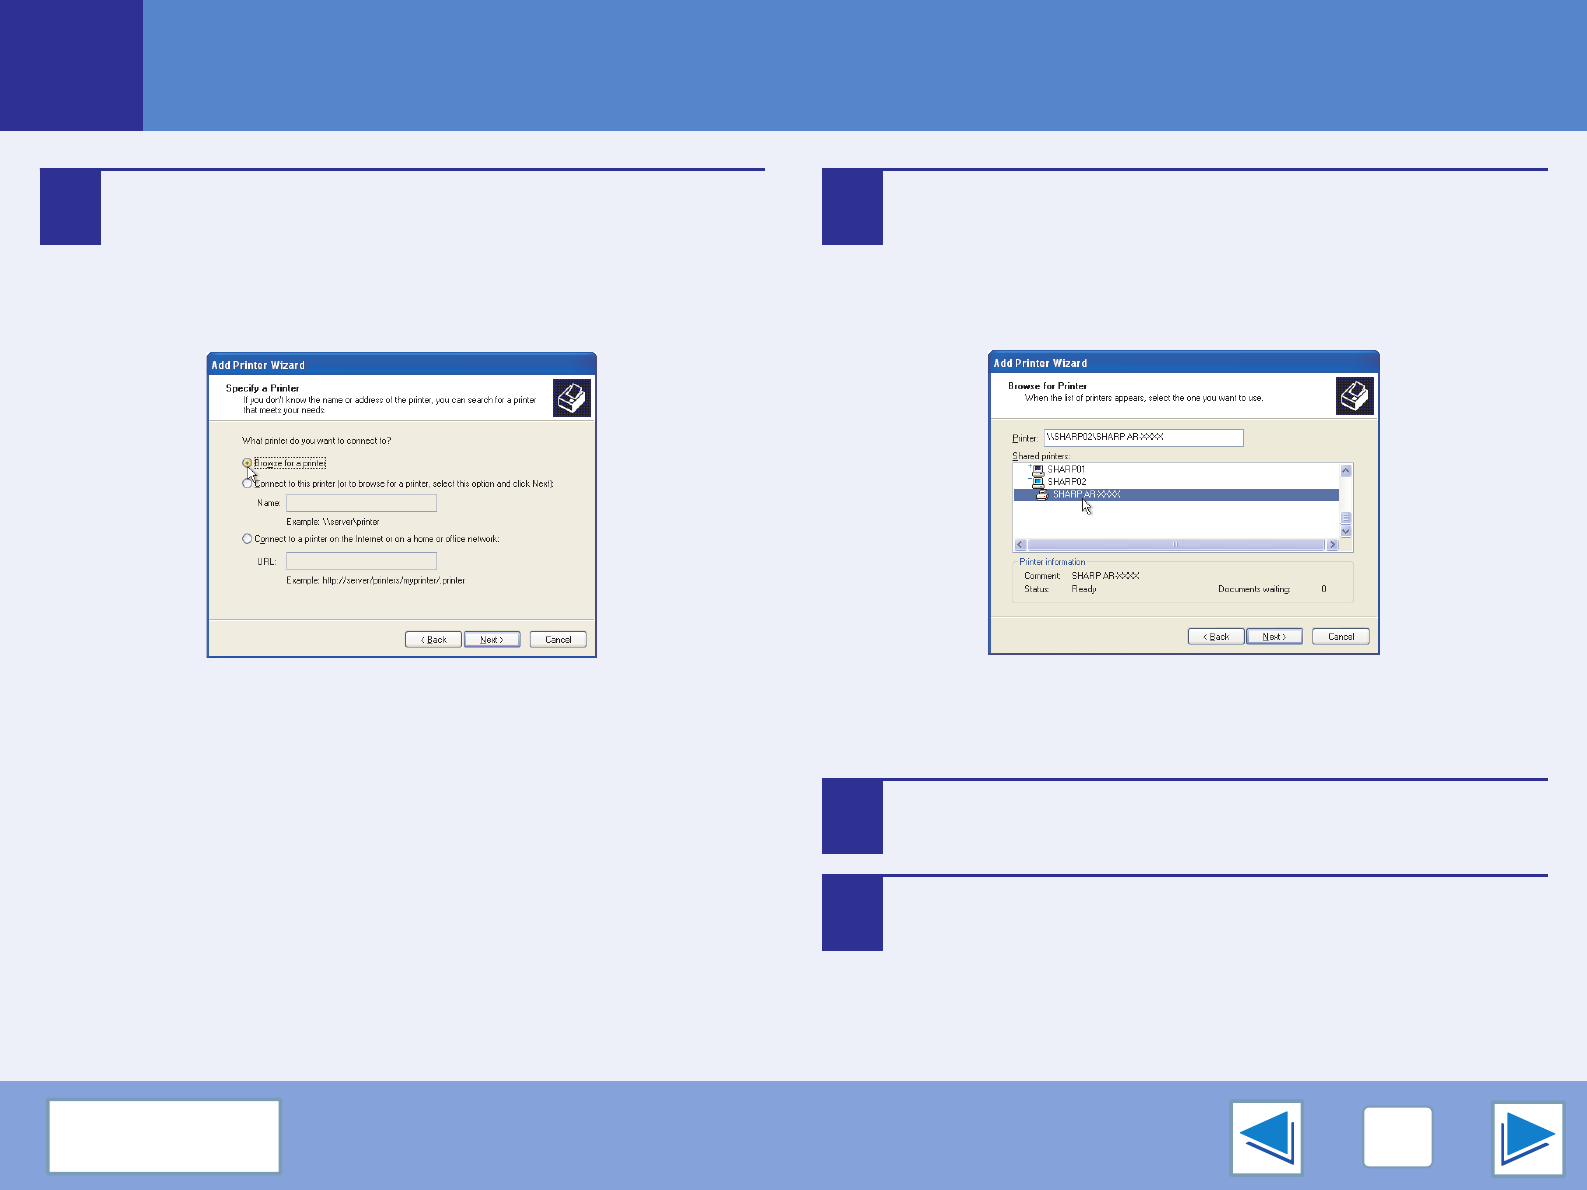Viewport: 1587px width, 1190px height.
Task: Click the "Example: \\server\printer" hint text
Action: (x=333, y=522)
